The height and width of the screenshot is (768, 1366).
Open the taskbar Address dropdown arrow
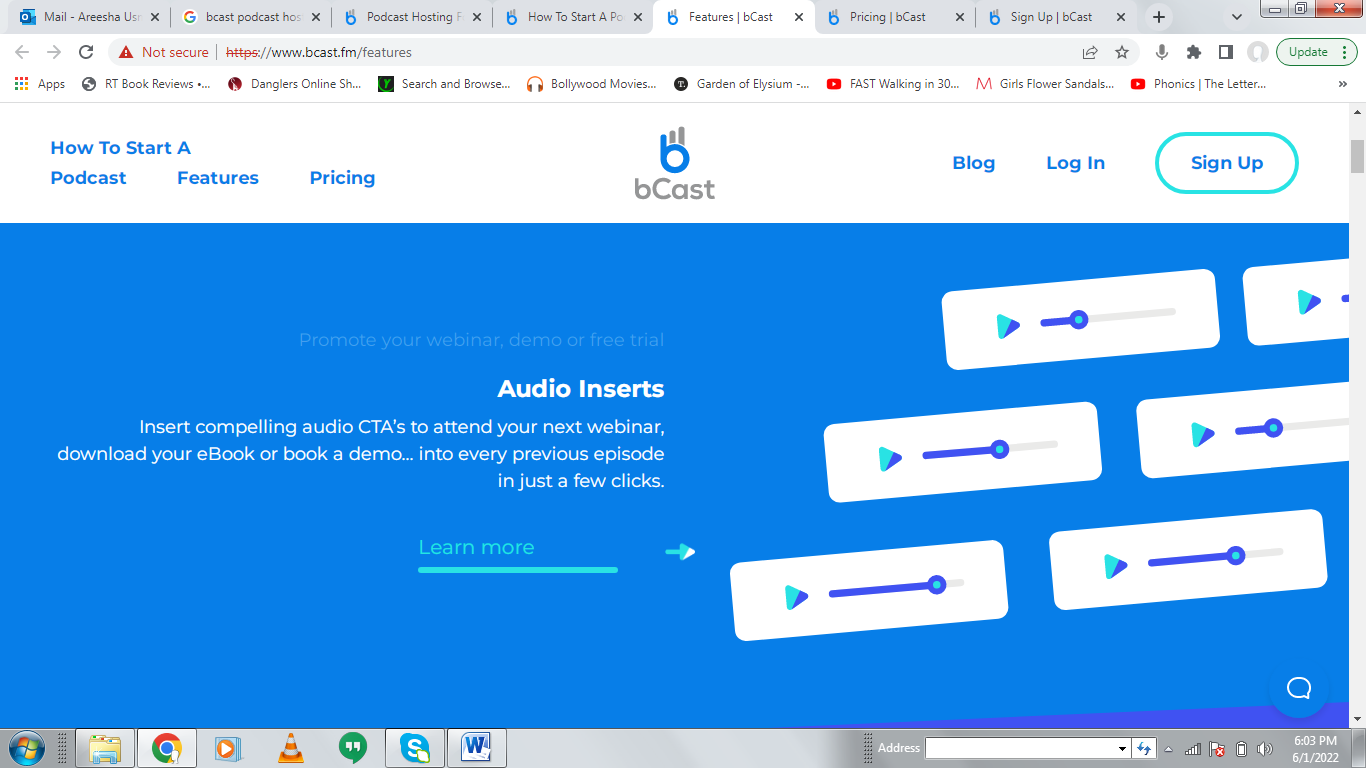1122,748
